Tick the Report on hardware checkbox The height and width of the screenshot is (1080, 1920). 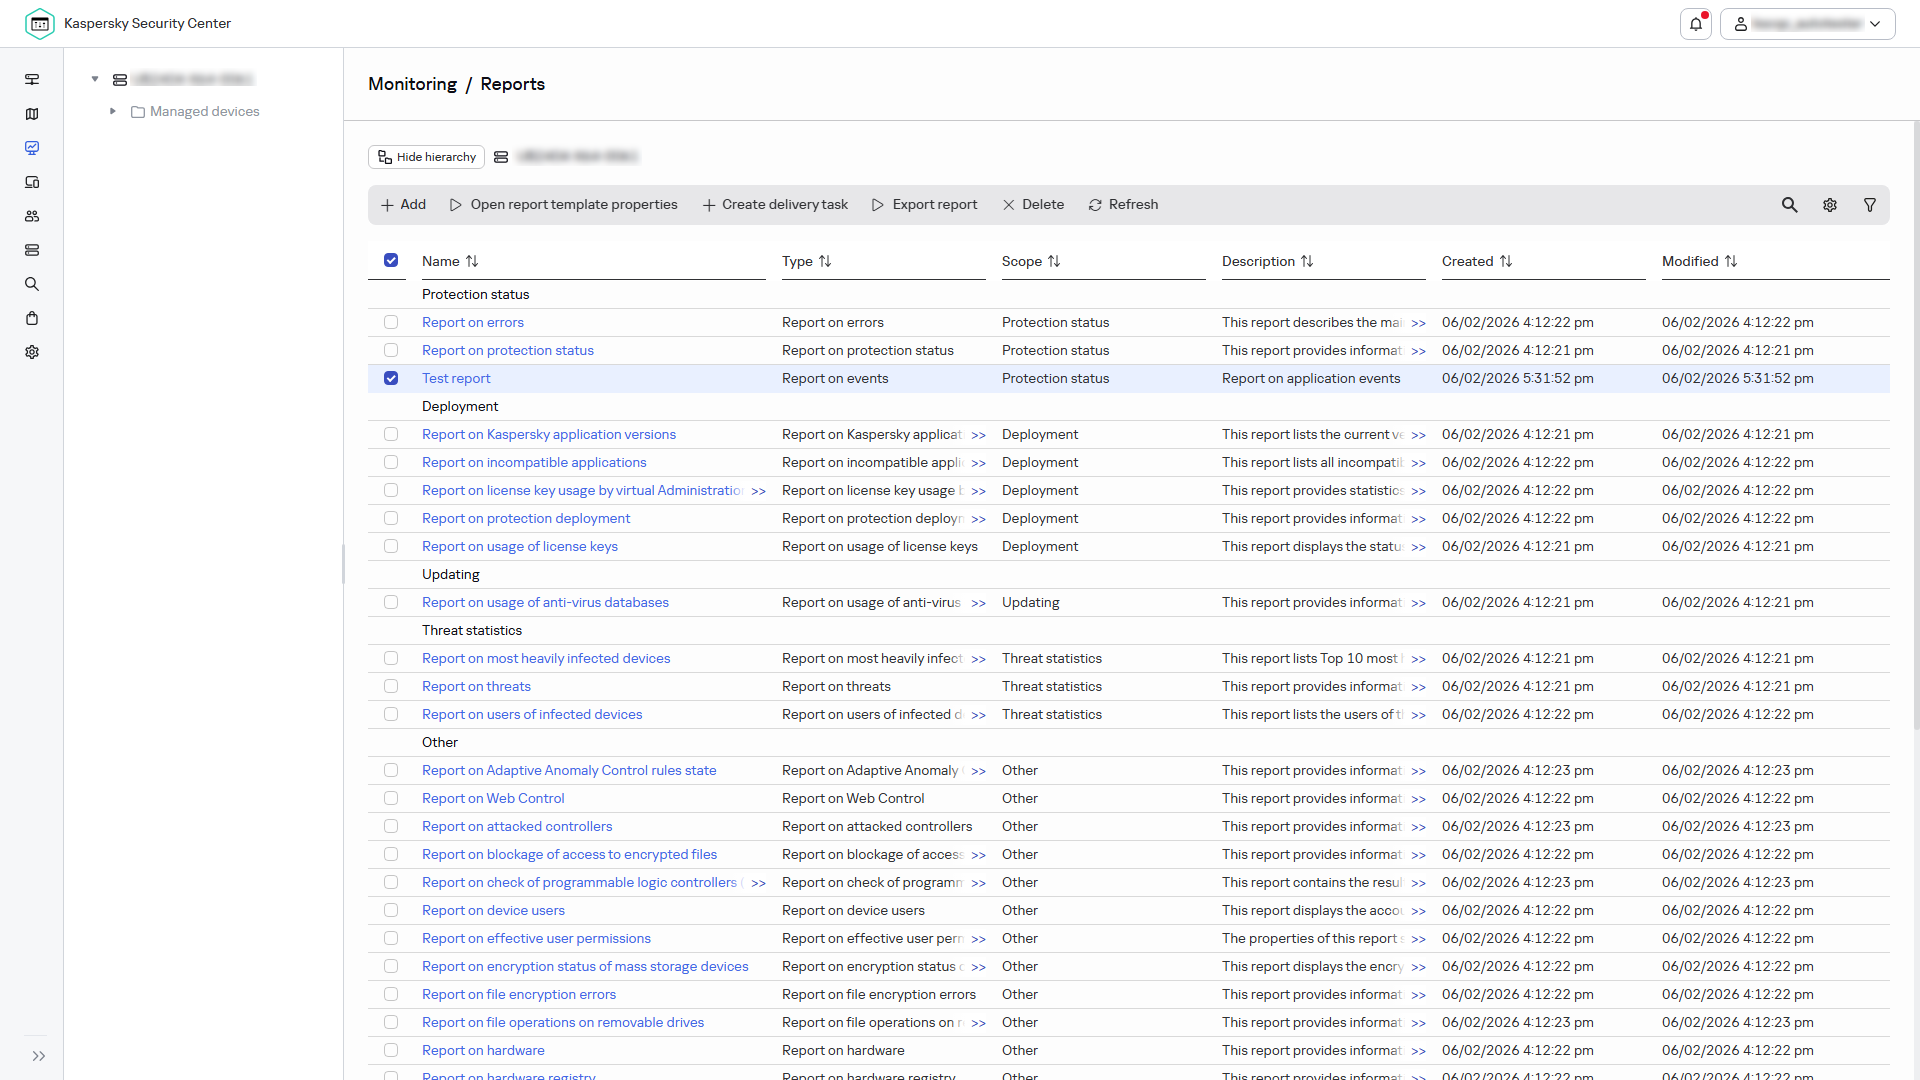click(x=391, y=1050)
